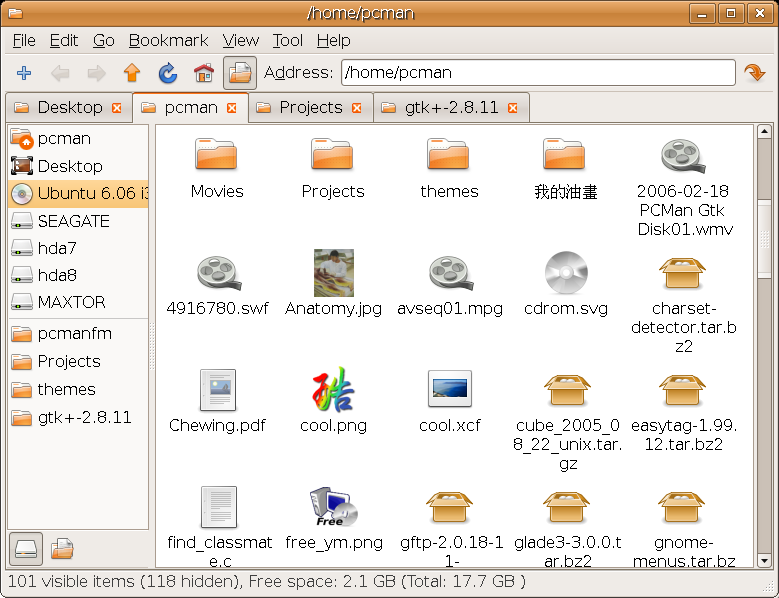Toggle the side pane folder button in toolbar

pyautogui.click(x=240, y=73)
